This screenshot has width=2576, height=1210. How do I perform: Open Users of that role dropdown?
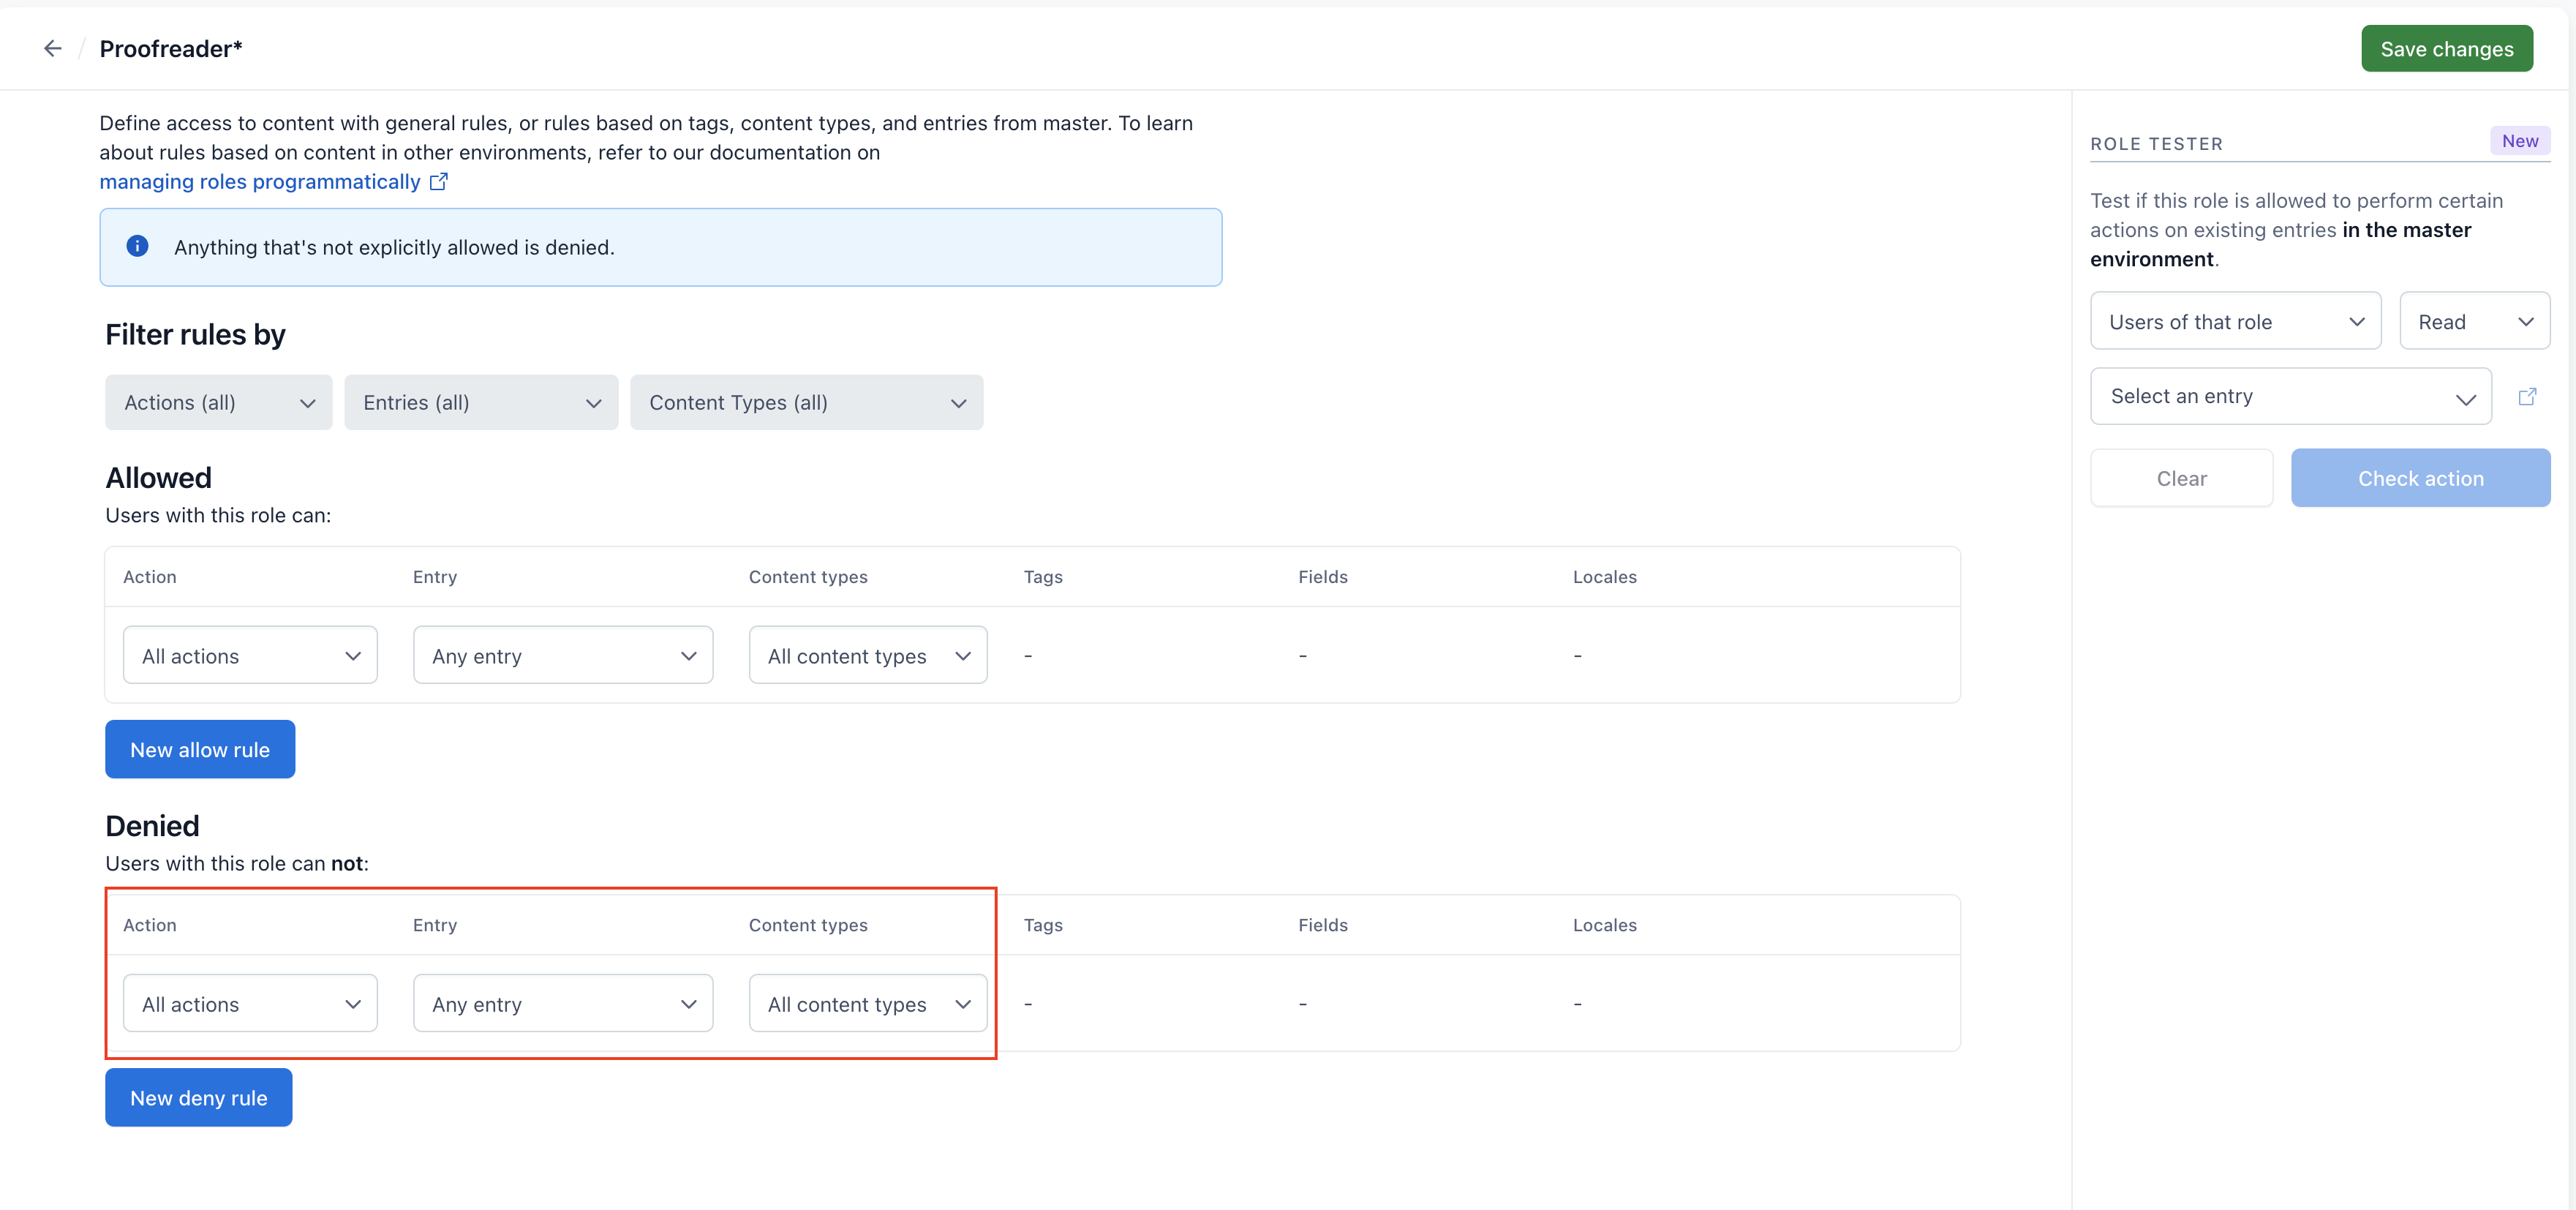tap(2234, 321)
